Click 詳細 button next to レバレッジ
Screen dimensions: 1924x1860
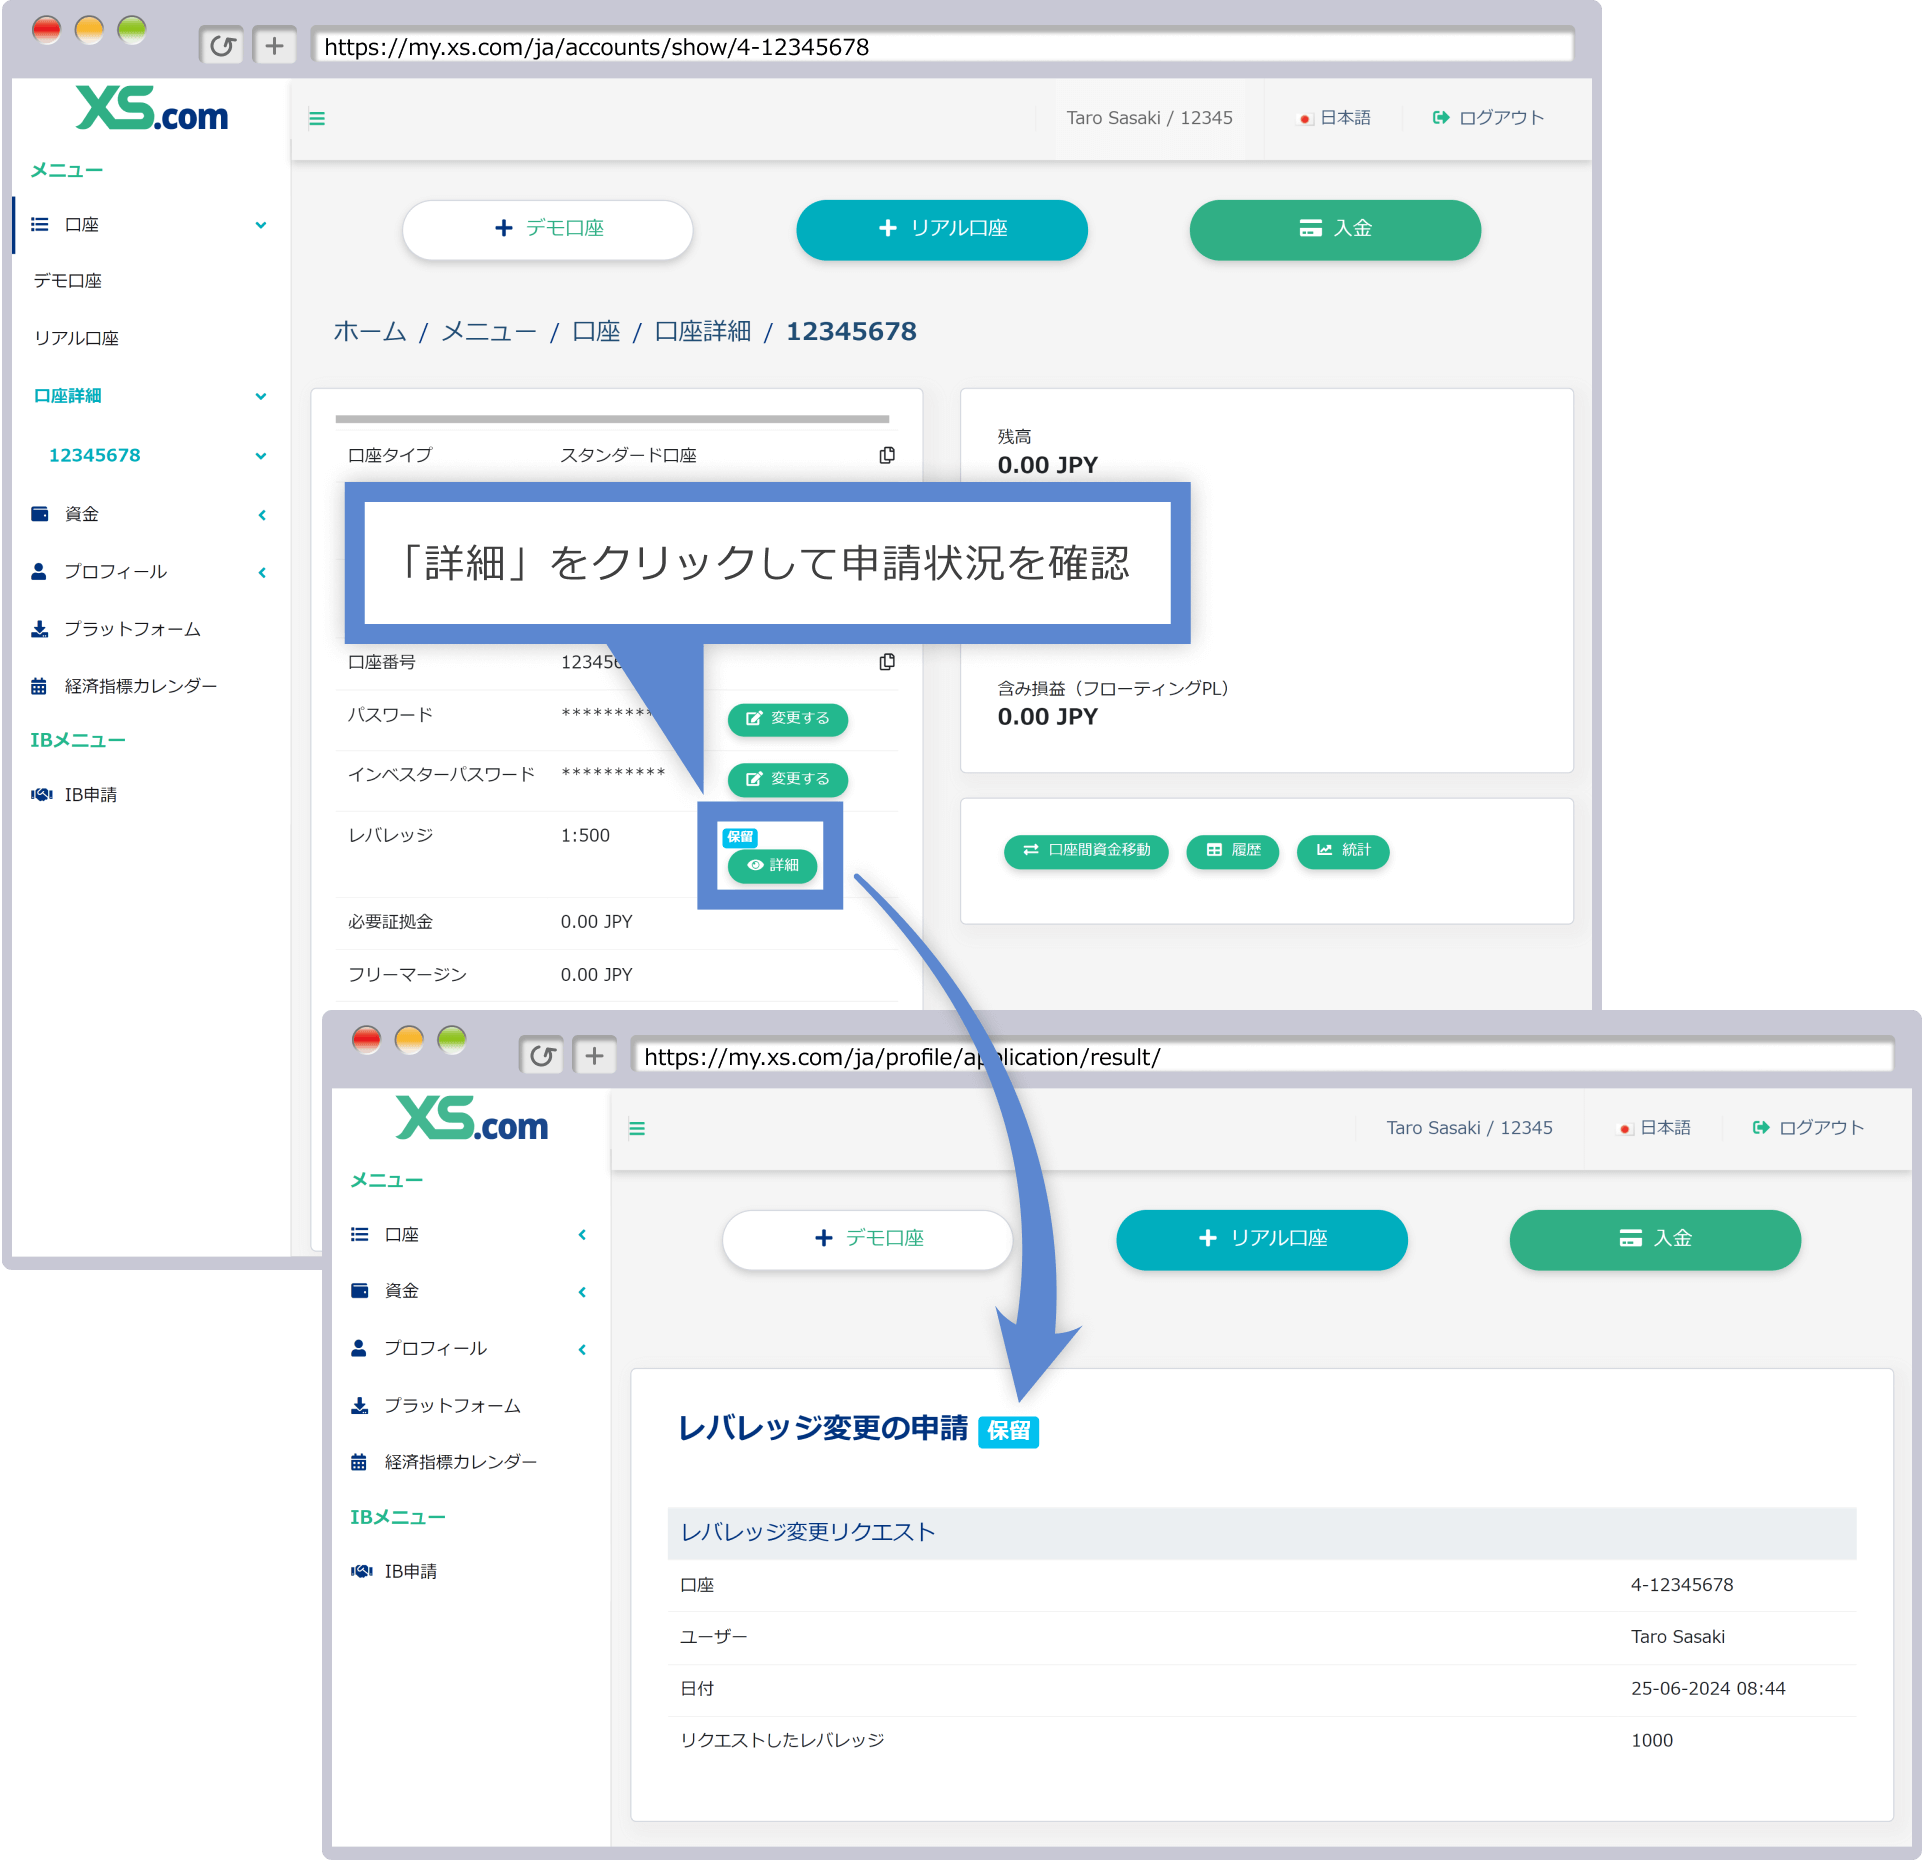tap(772, 865)
